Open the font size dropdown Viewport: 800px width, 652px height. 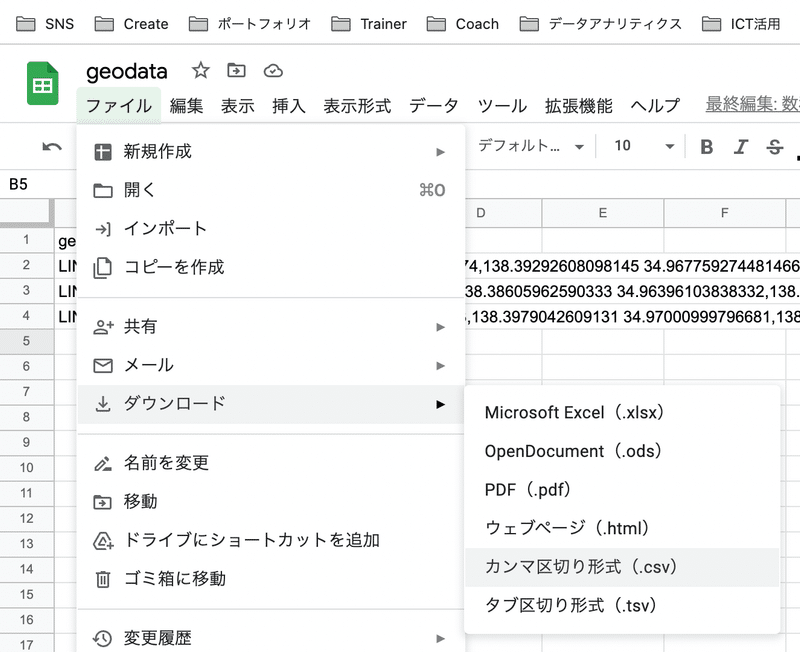click(644, 147)
